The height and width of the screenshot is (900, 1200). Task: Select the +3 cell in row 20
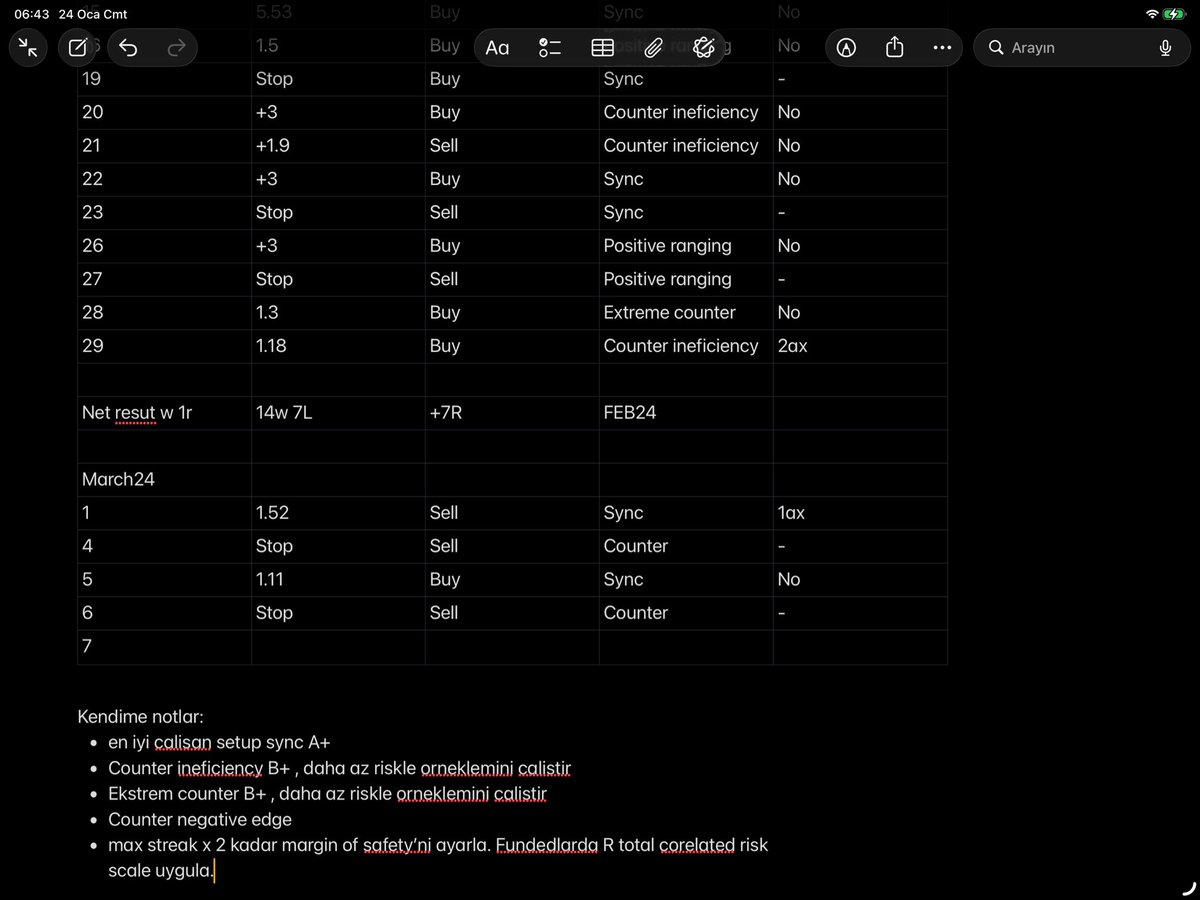[338, 112]
